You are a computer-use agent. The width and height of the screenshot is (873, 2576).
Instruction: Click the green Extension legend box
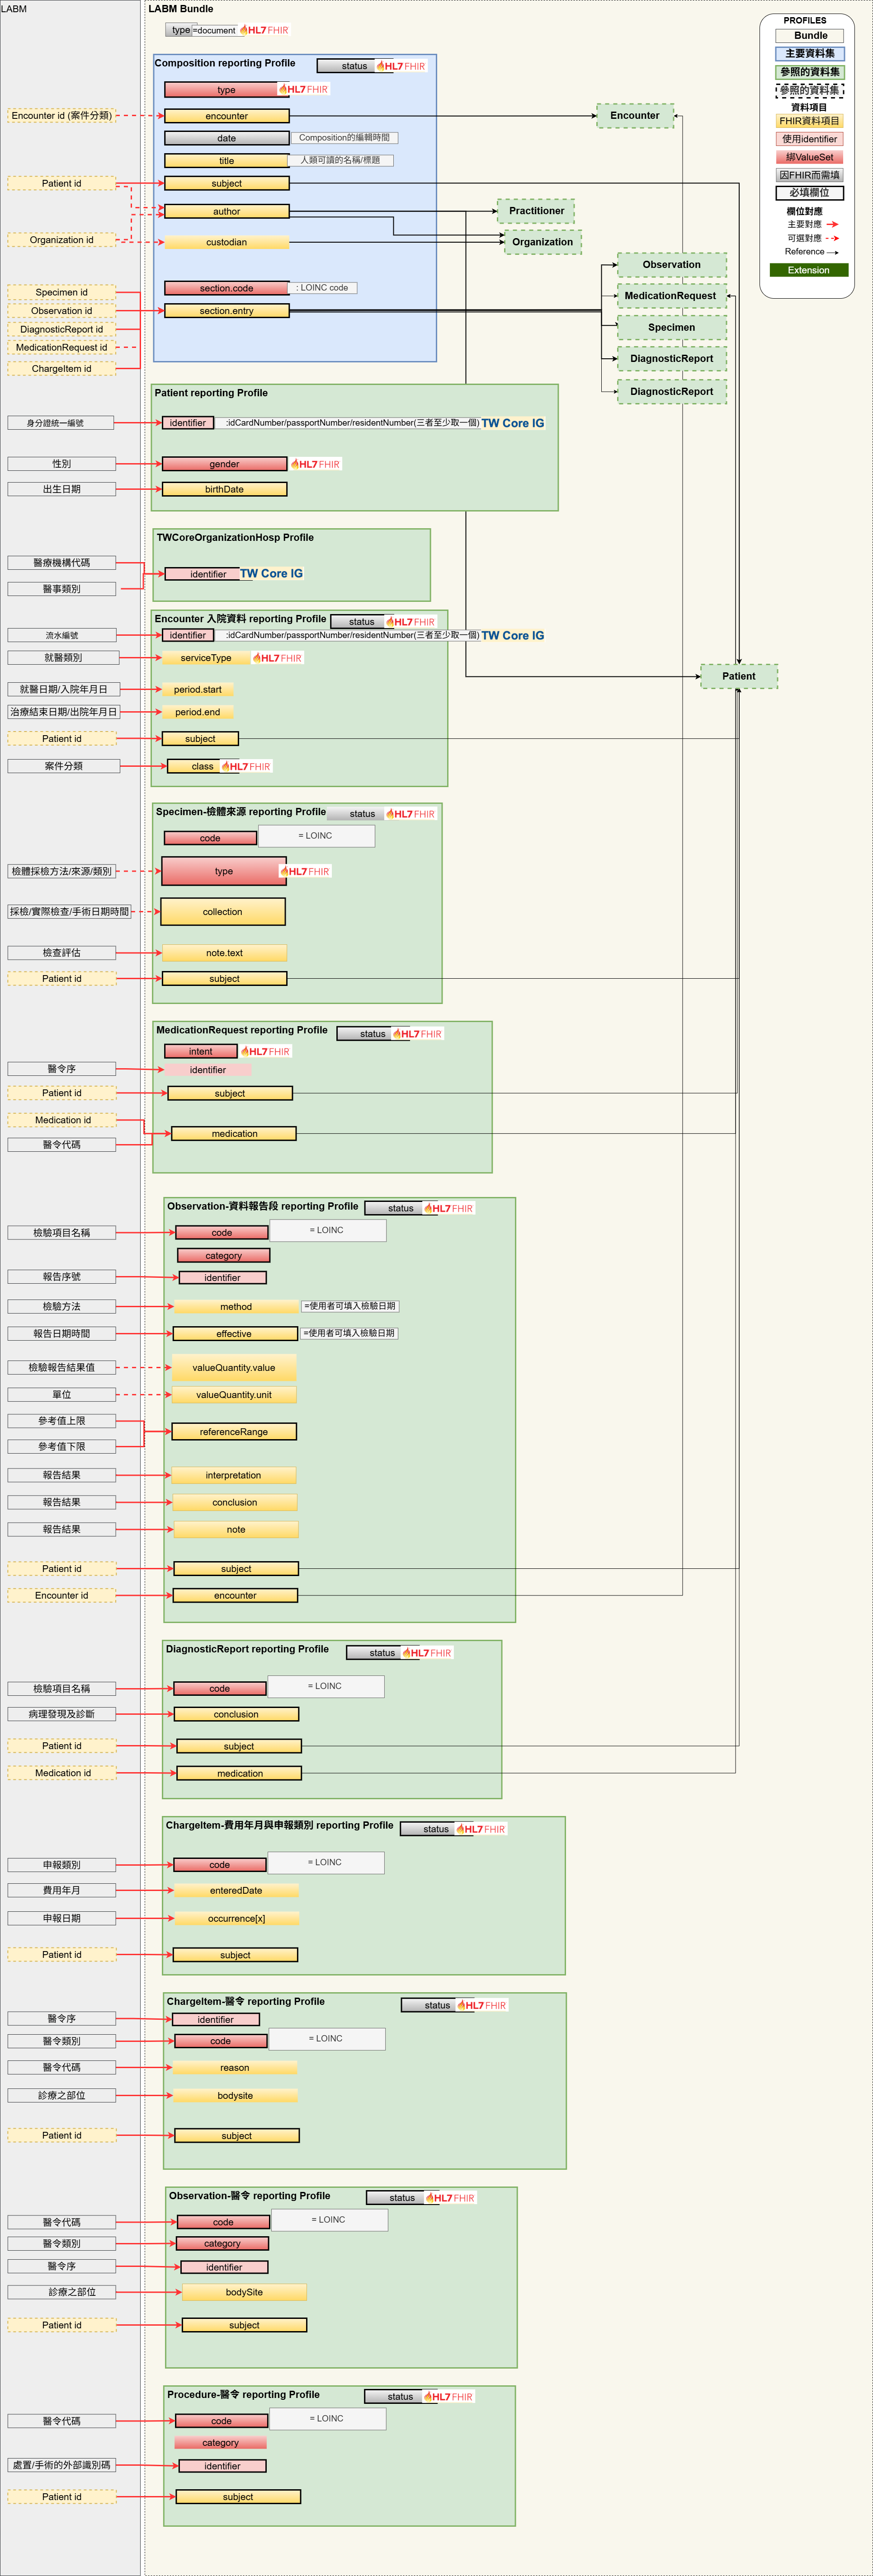coord(809,270)
